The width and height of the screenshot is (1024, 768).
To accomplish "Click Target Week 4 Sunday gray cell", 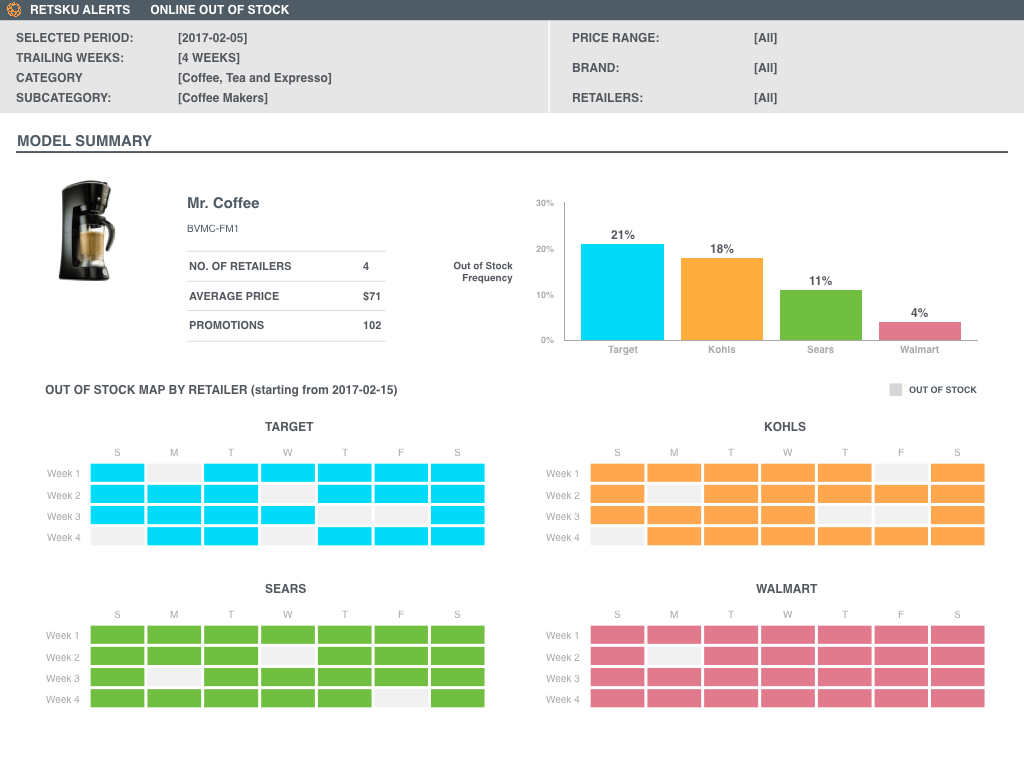I will pyautogui.click(x=118, y=536).
